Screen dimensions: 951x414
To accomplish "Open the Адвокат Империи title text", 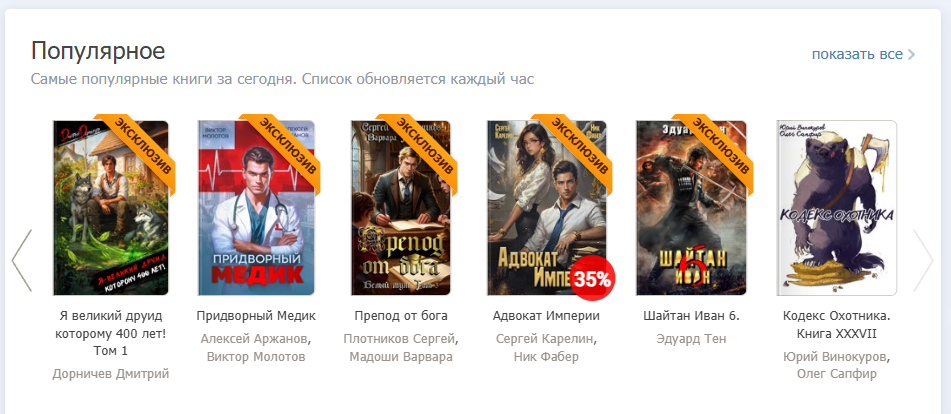I will (546, 316).
